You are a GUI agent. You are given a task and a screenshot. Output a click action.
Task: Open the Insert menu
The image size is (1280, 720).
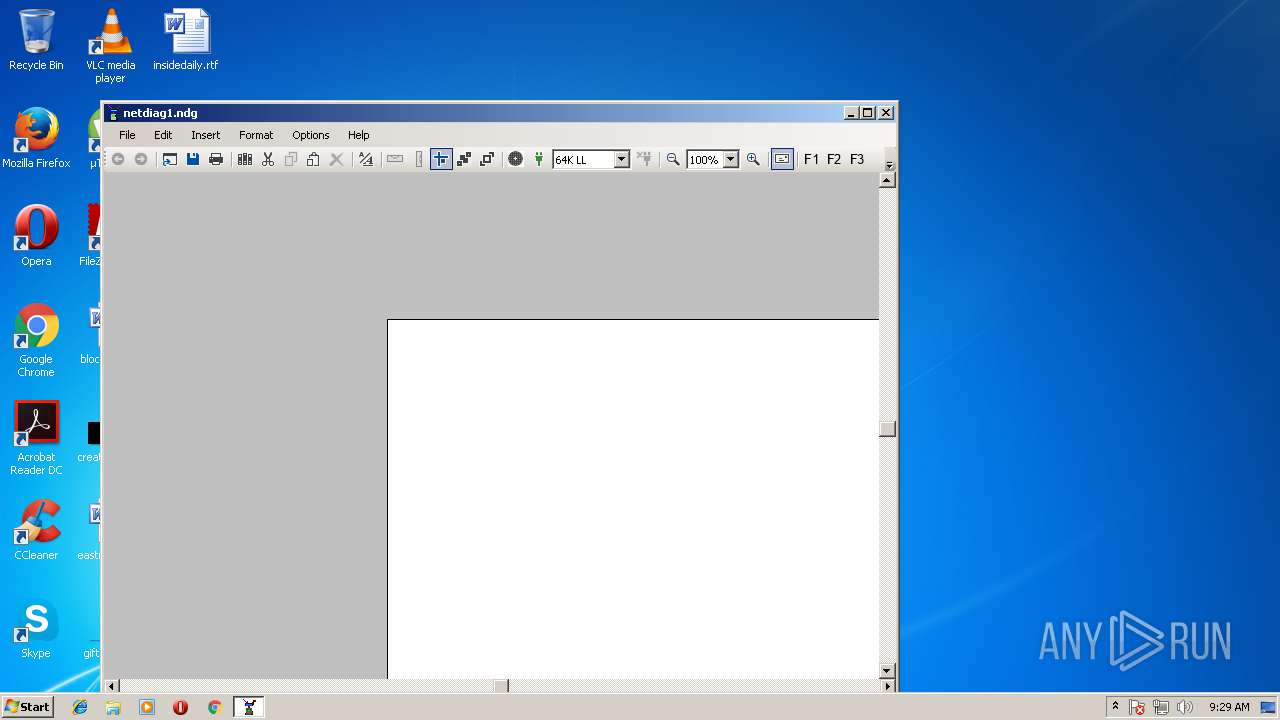tap(206, 135)
